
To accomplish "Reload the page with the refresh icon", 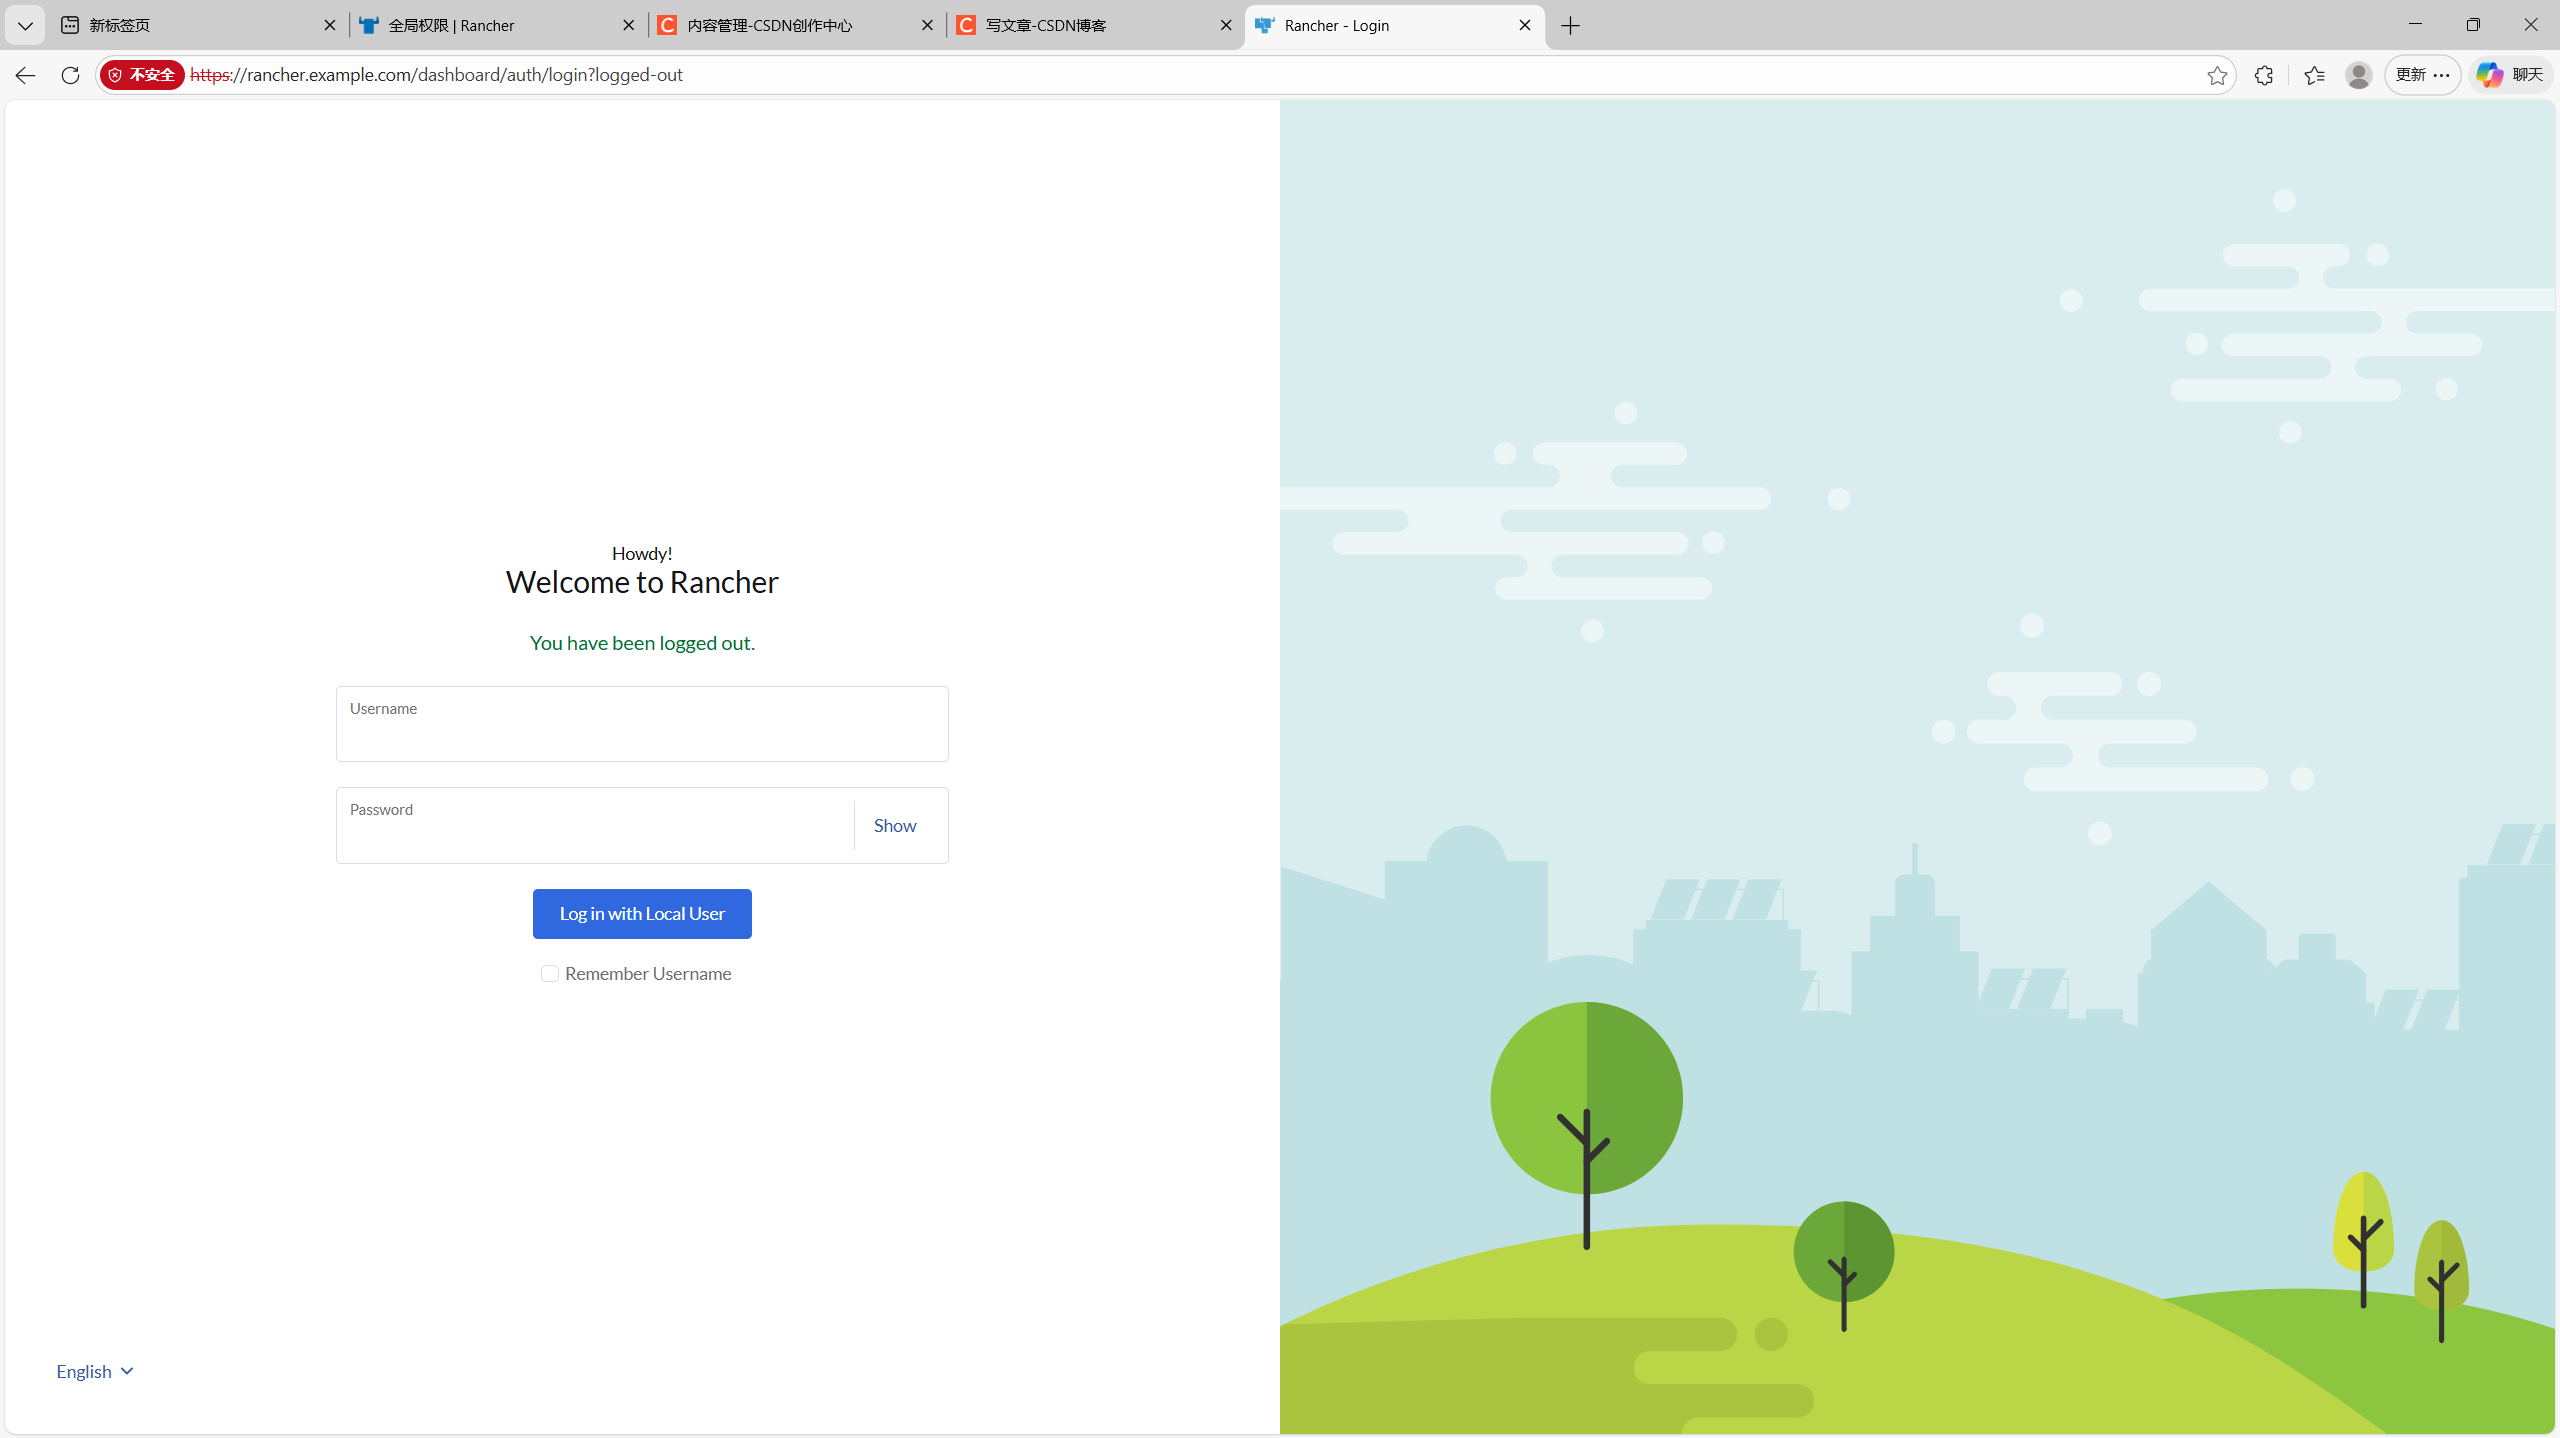I will click(x=70, y=75).
